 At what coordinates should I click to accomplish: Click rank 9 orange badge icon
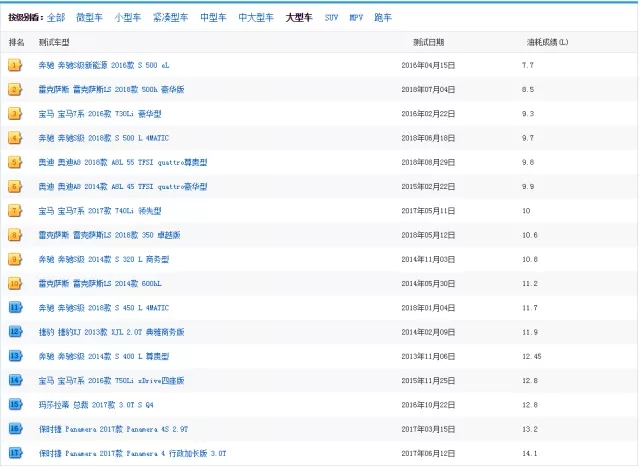pyautogui.click(x=15, y=259)
